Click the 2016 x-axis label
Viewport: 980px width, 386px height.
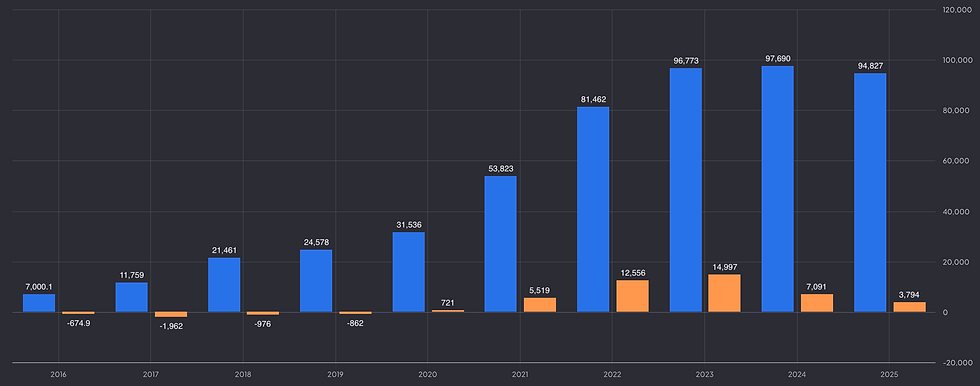click(x=59, y=374)
